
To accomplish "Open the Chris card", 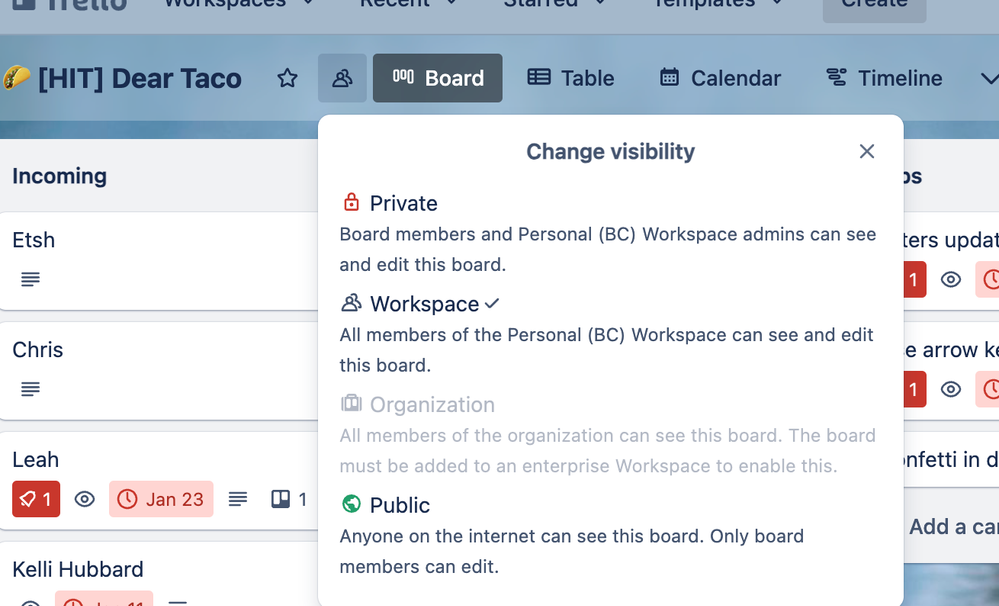I will 159,371.
